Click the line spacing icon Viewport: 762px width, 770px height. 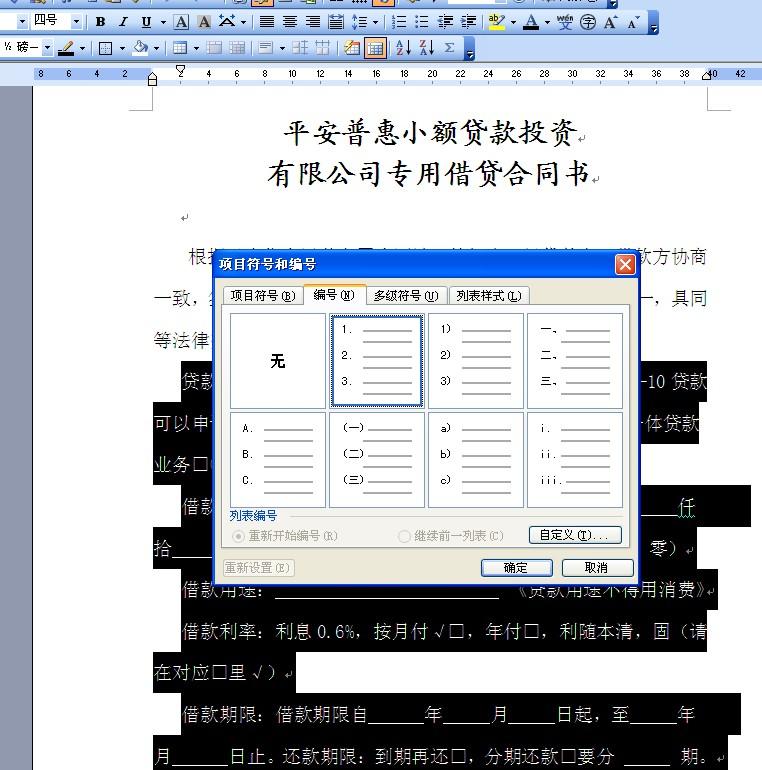pos(359,22)
